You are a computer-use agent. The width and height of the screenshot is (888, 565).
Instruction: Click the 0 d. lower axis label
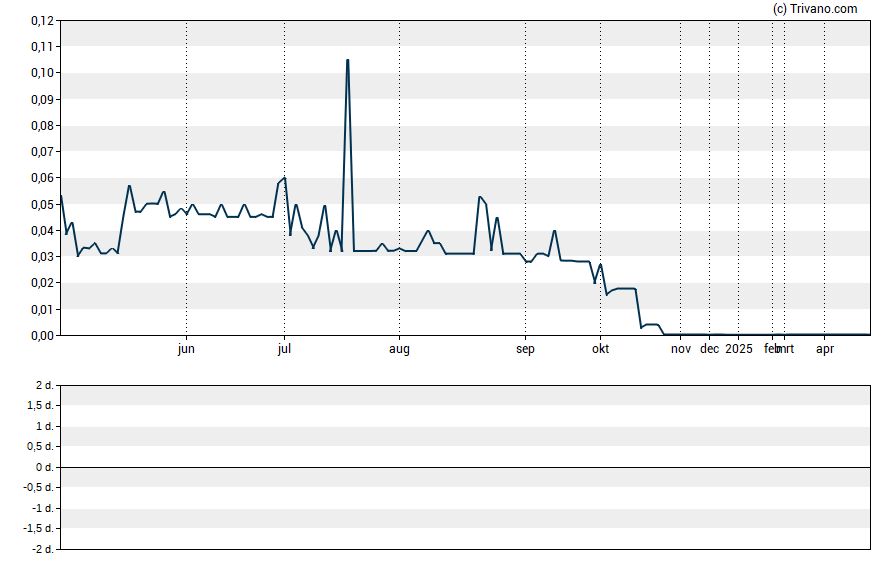[x=45, y=468]
